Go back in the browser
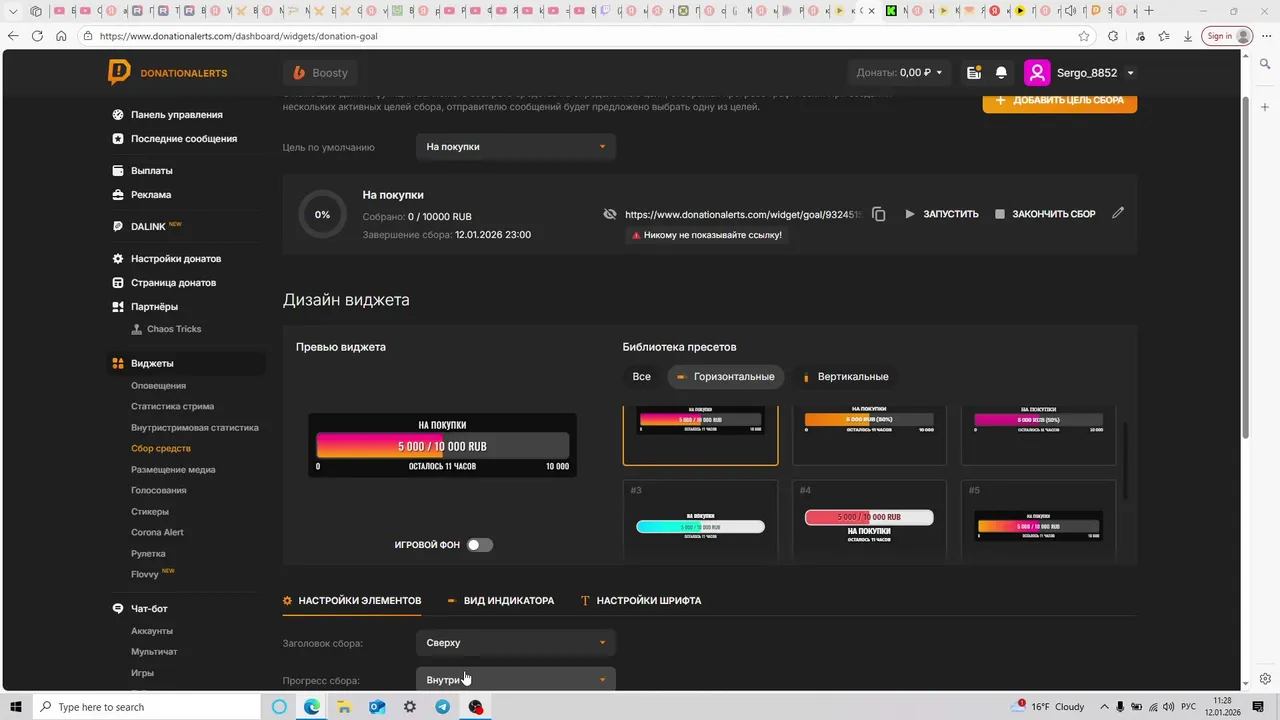This screenshot has width=1280, height=720. [13, 36]
